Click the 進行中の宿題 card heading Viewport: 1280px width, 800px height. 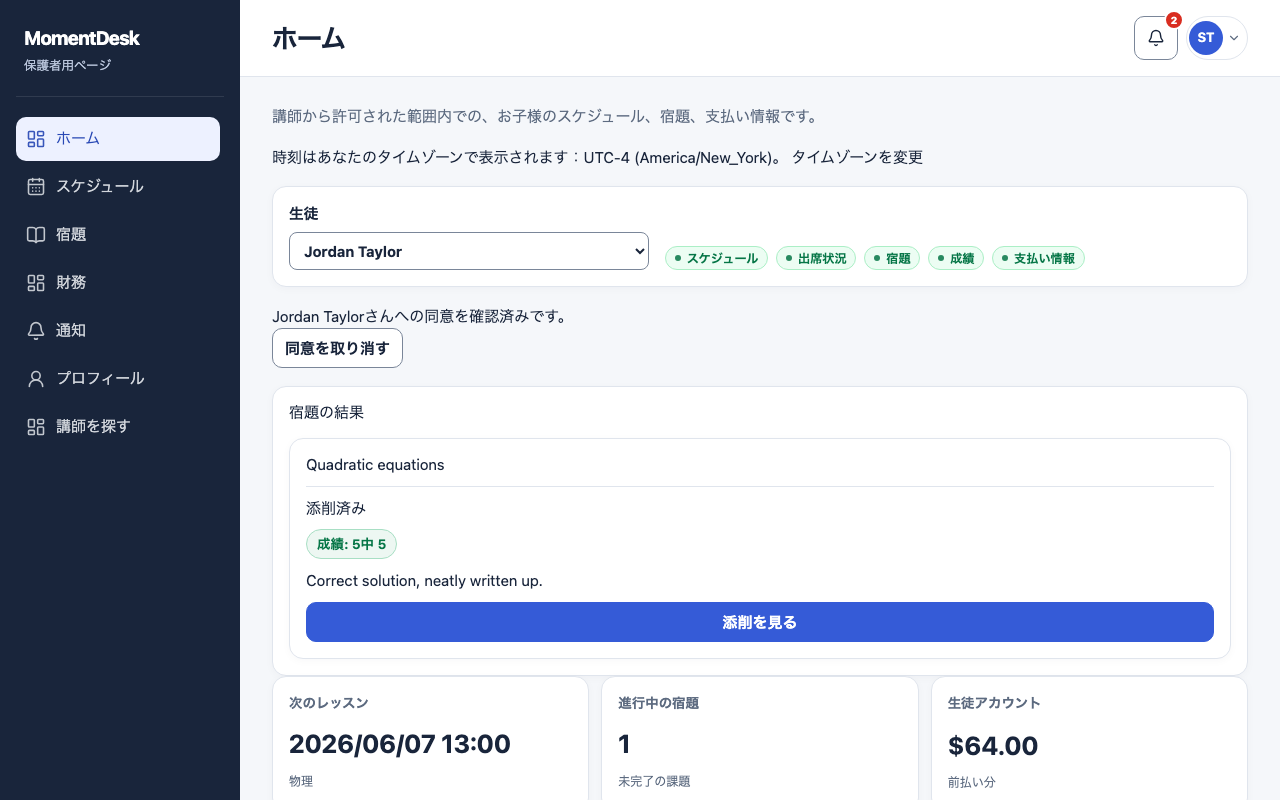coord(659,703)
